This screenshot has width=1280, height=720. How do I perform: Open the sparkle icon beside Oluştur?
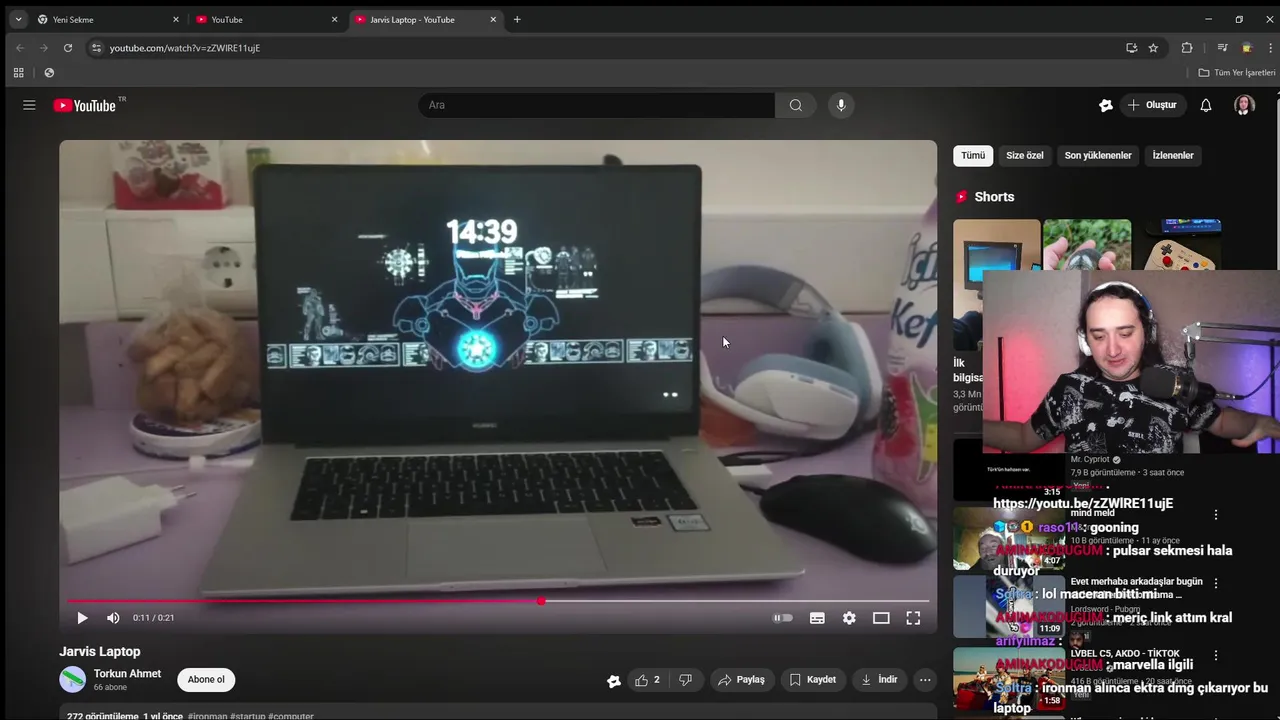[1106, 105]
